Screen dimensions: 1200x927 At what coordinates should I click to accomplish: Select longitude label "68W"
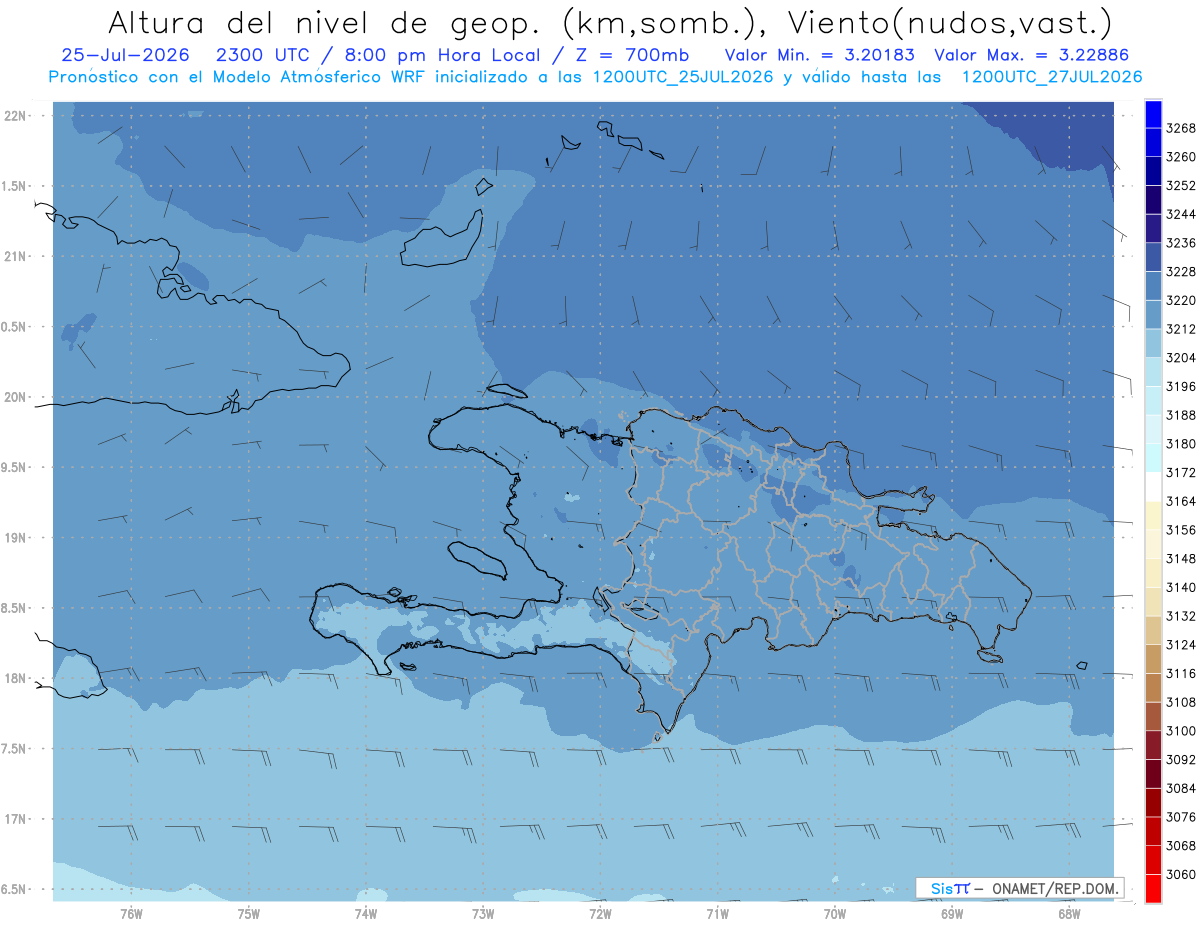pyautogui.click(x=1069, y=912)
